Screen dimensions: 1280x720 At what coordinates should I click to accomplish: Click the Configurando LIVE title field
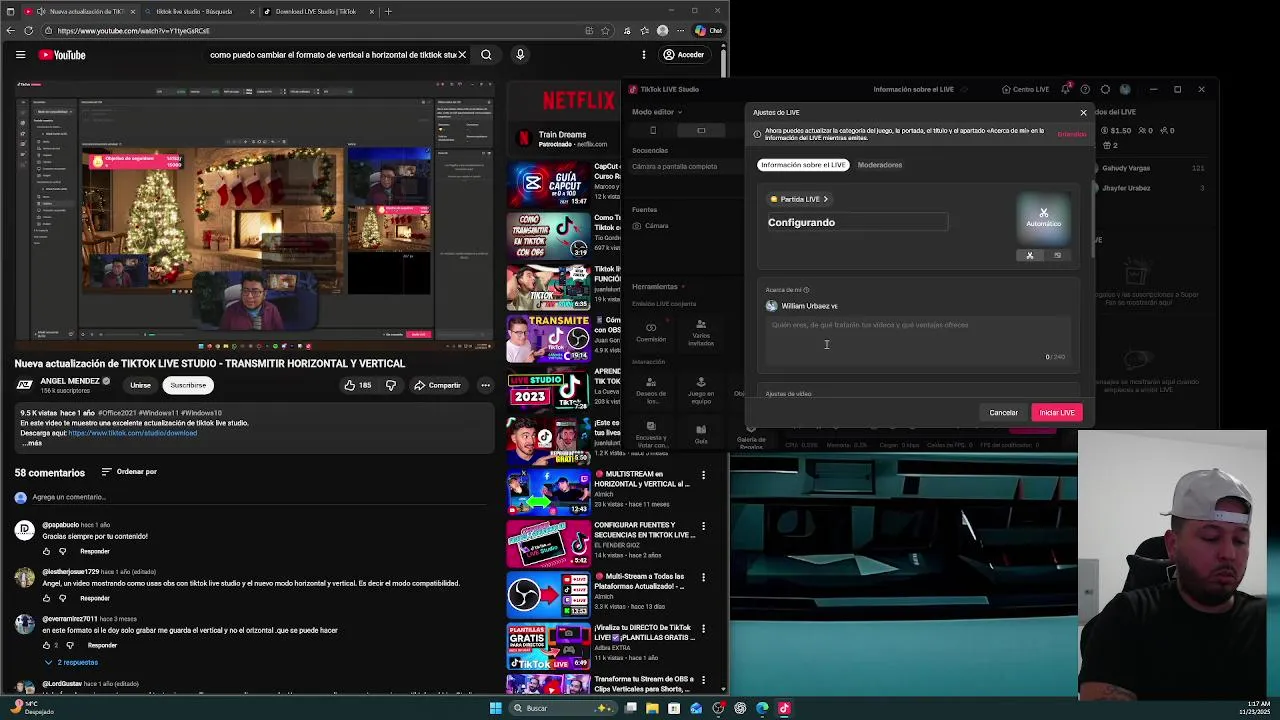(857, 223)
